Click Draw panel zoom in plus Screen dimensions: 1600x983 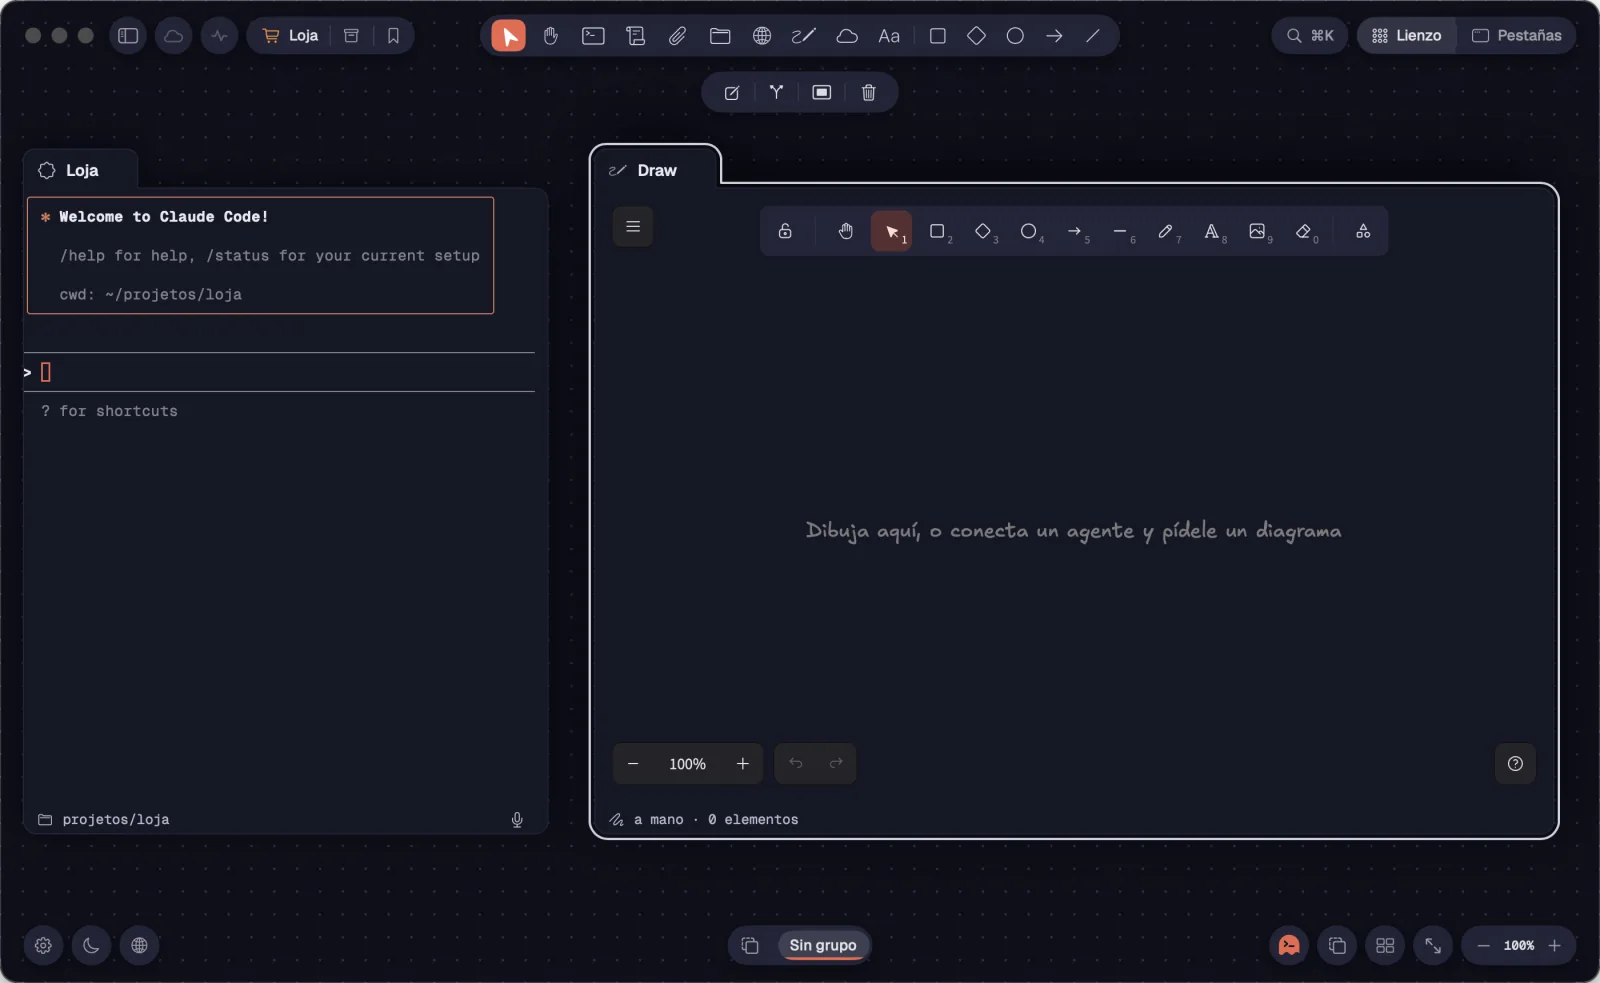click(743, 764)
